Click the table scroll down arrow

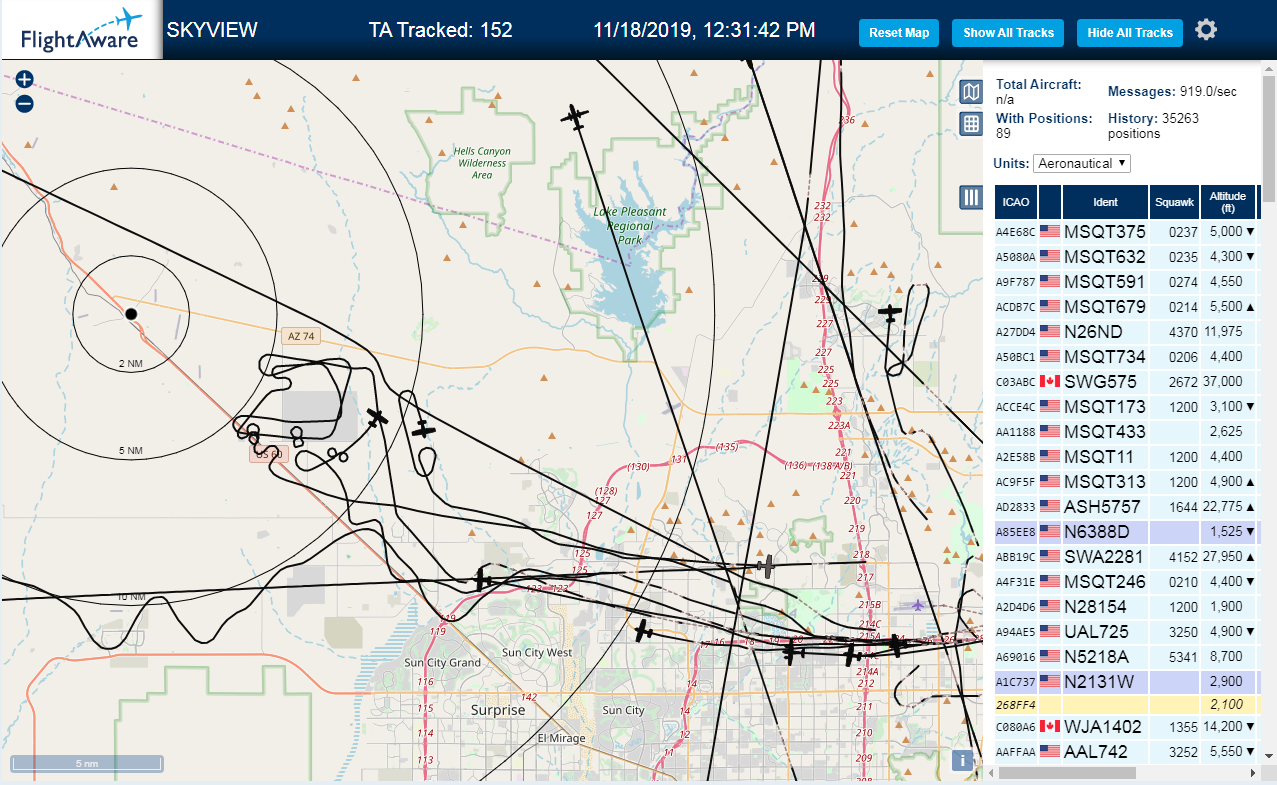point(1269,756)
